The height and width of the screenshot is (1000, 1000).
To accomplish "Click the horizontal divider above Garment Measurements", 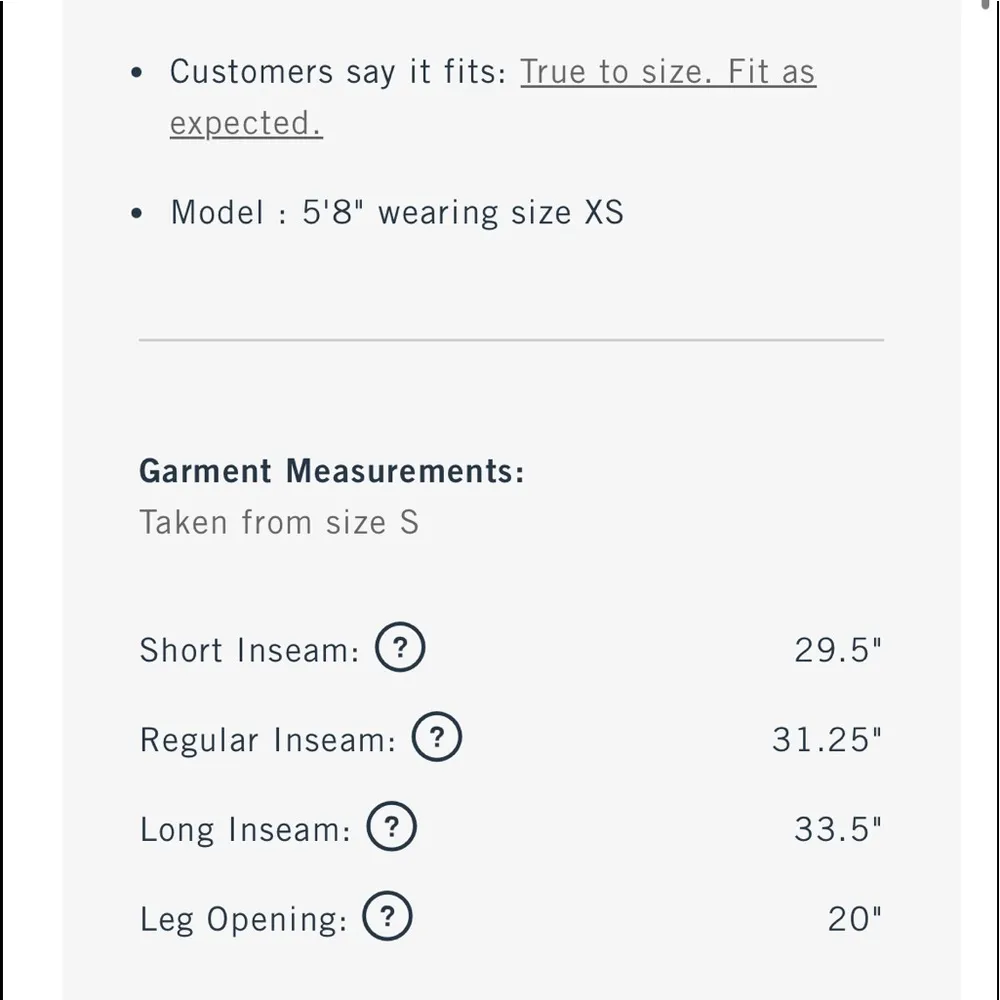I will click(x=511, y=340).
